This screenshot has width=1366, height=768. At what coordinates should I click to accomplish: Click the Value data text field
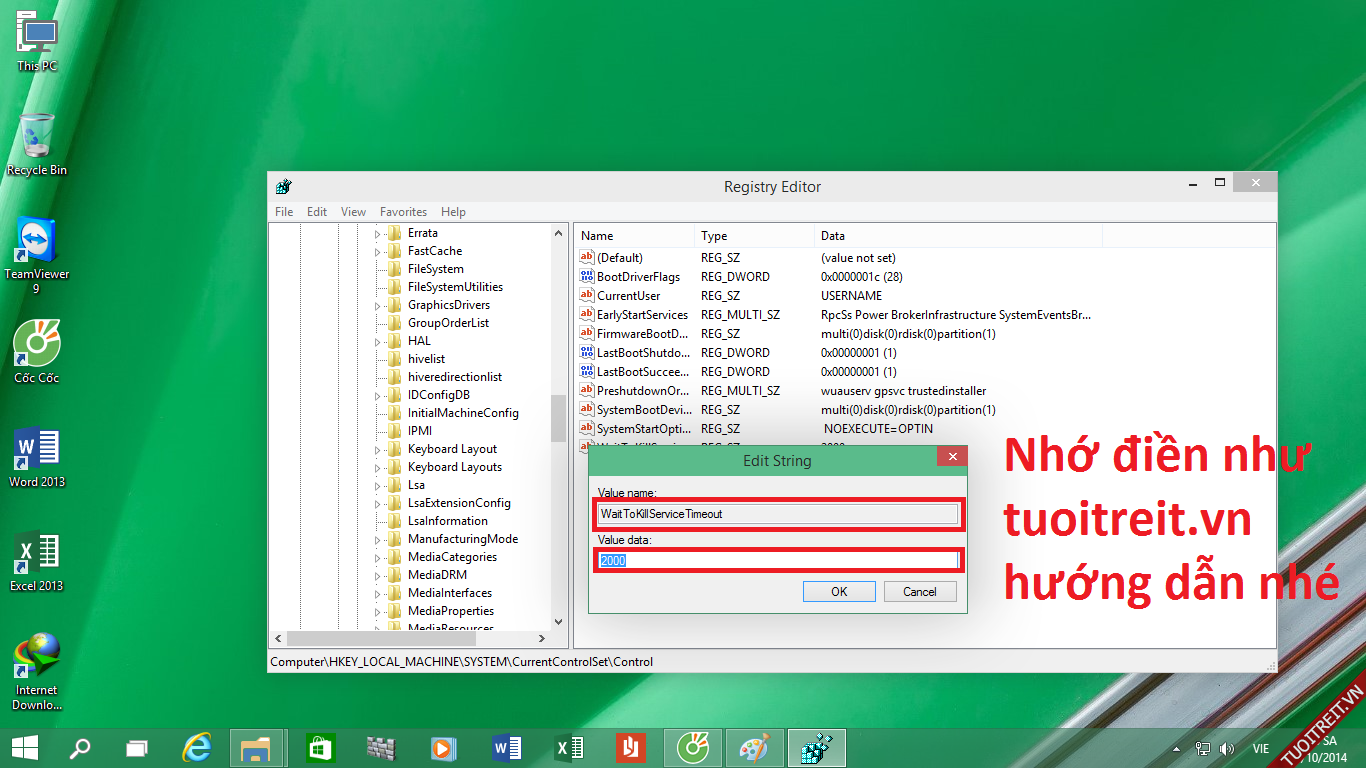pos(780,561)
